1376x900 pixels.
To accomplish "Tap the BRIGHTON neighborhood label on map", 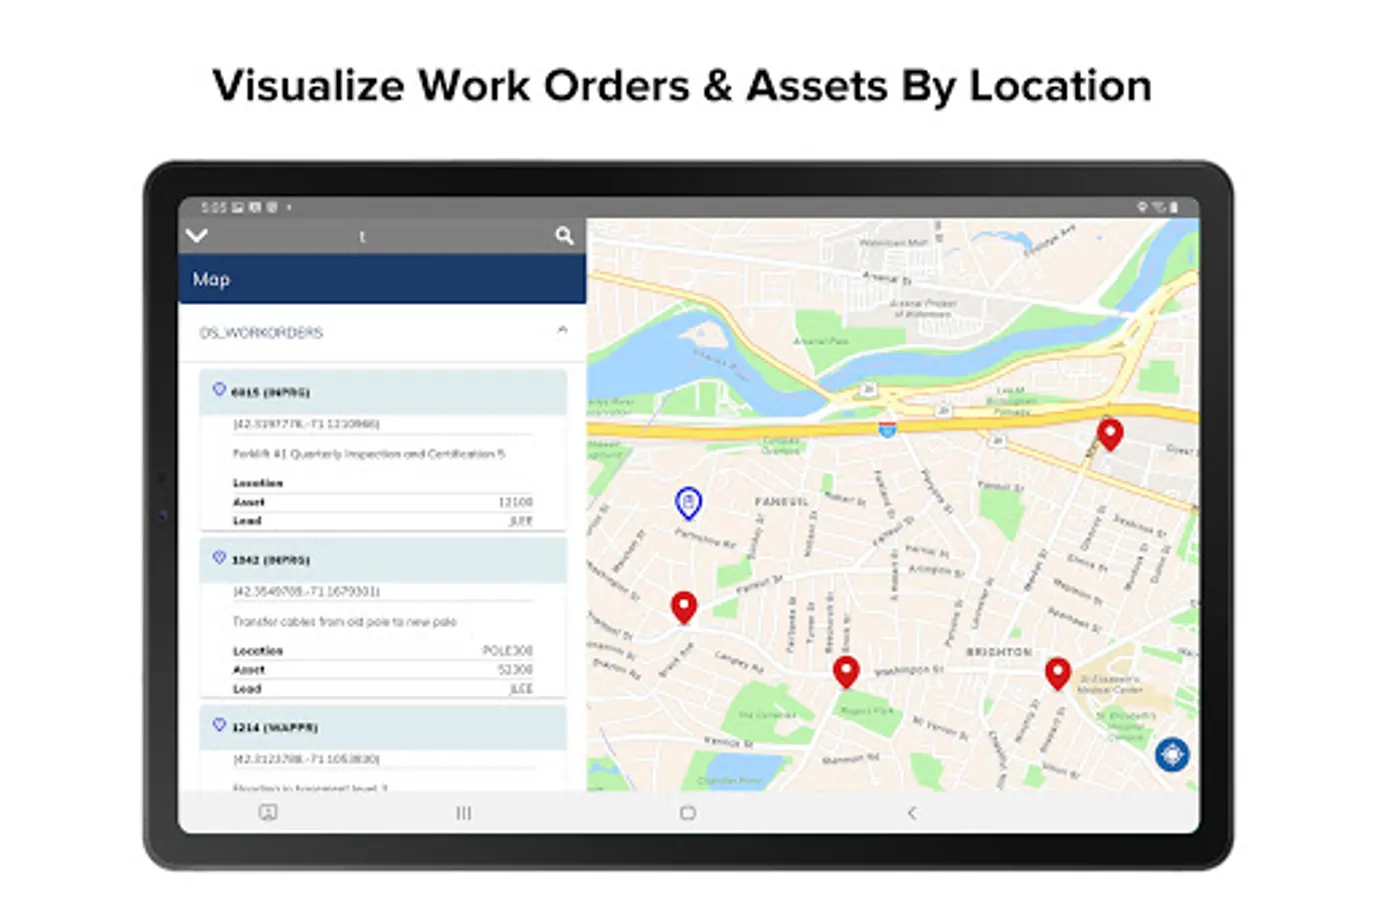I will click(x=998, y=652).
